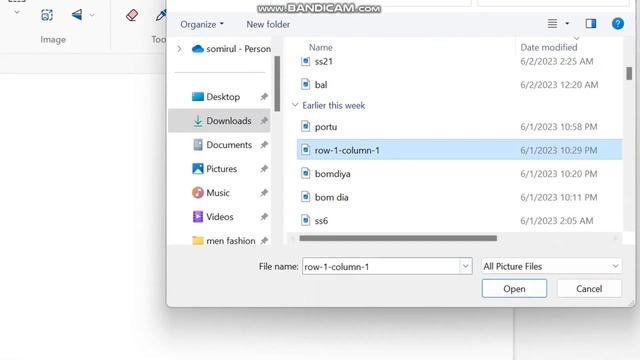Image resolution: width=640 pixels, height=360 pixels.
Task: Click the pin icon next to Documents
Action: (264, 145)
